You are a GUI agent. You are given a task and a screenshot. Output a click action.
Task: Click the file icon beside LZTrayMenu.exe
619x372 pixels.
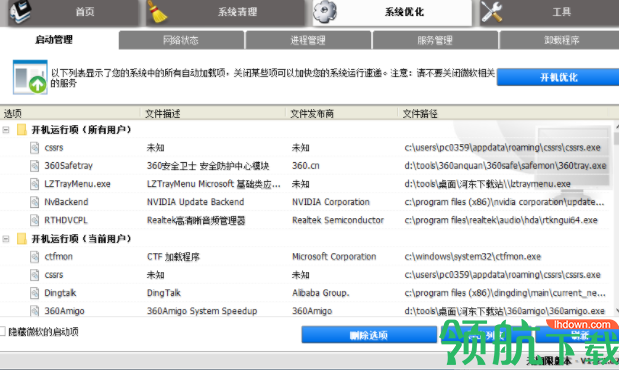(x=35, y=184)
